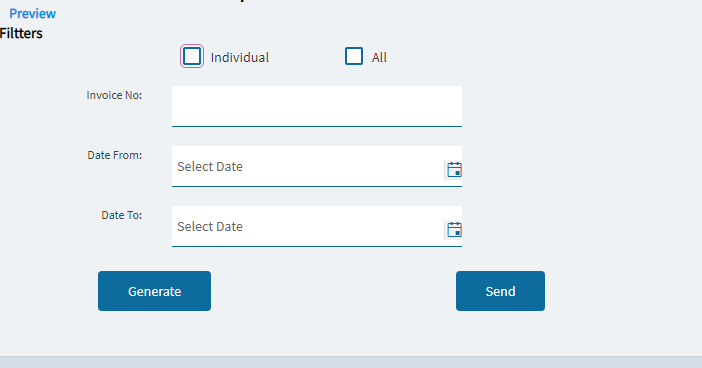Tick the Individual checkbox

tap(192, 56)
